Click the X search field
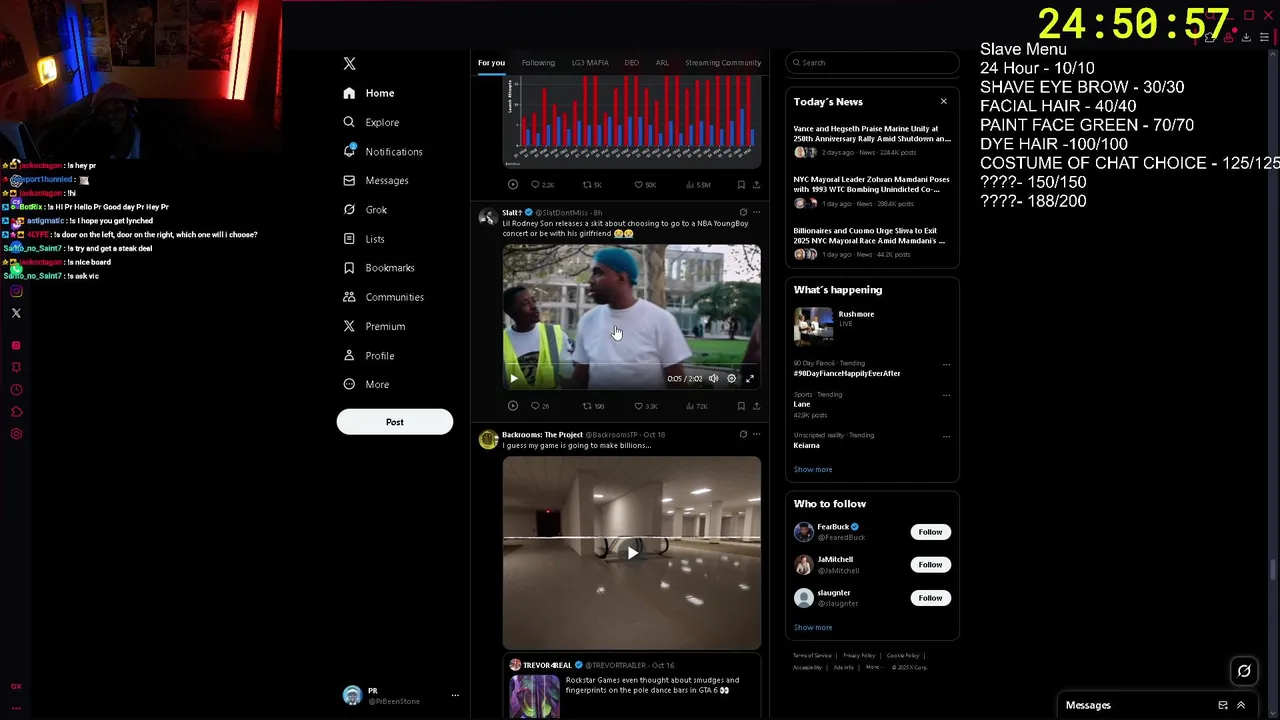 (872, 63)
